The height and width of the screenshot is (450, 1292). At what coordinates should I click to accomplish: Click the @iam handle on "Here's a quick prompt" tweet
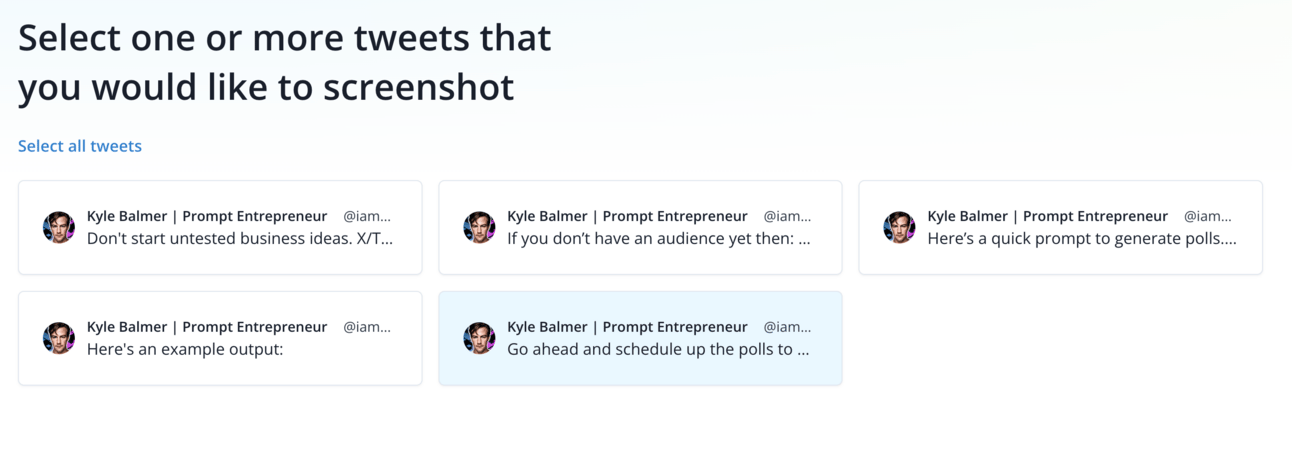[1207, 216]
